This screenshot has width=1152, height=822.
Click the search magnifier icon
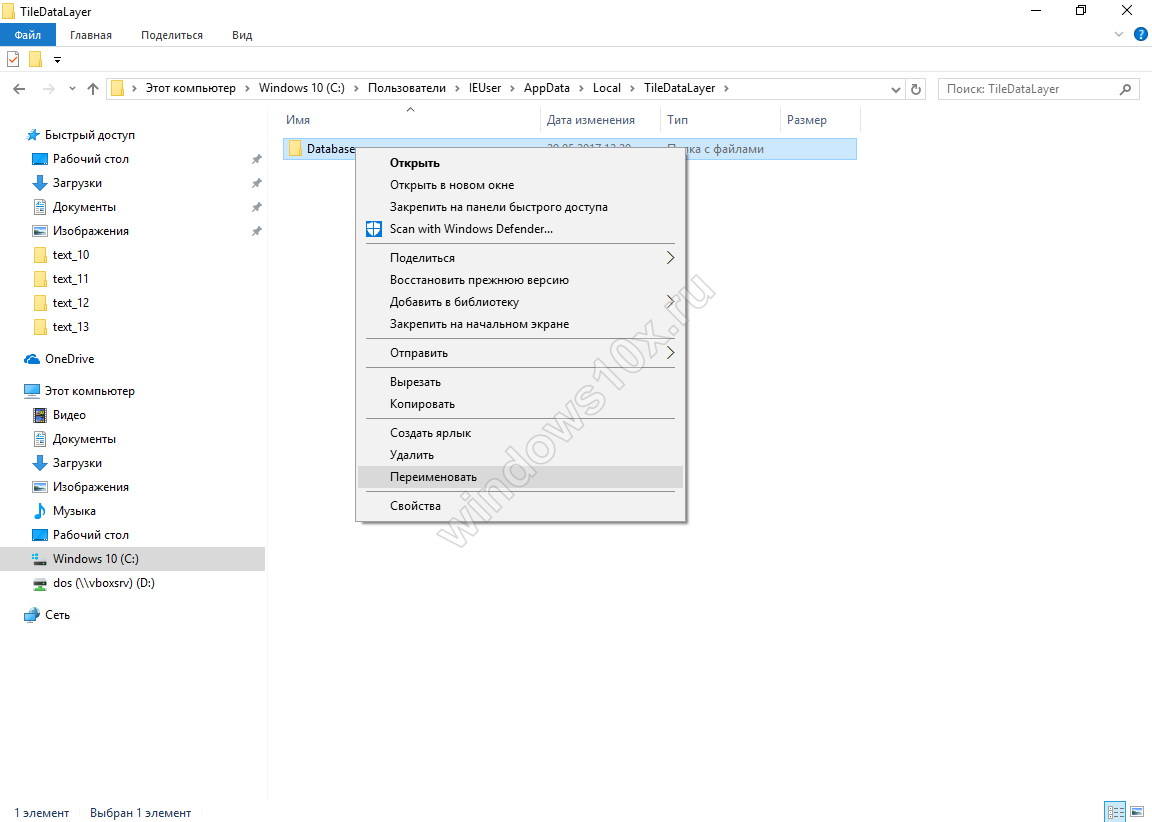1126,89
